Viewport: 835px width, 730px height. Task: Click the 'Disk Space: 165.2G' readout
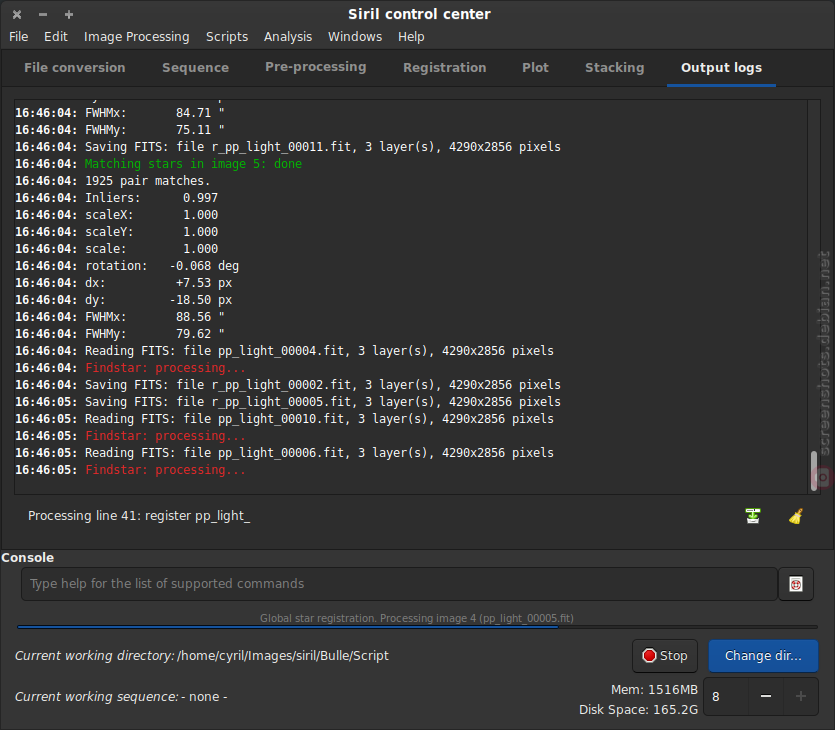(638, 710)
